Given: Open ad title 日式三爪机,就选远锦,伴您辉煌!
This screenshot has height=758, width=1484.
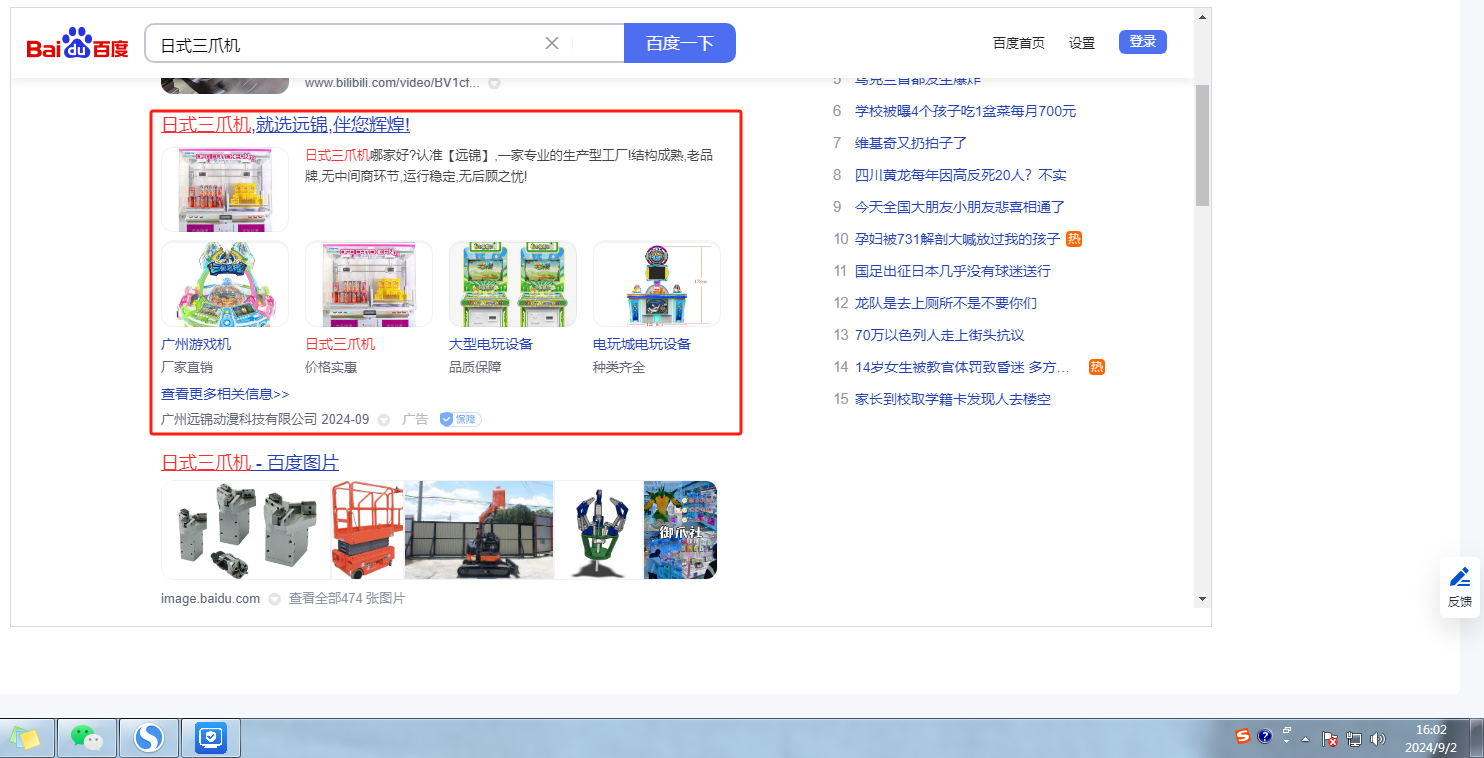Looking at the screenshot, I should (x=286, y=125).
